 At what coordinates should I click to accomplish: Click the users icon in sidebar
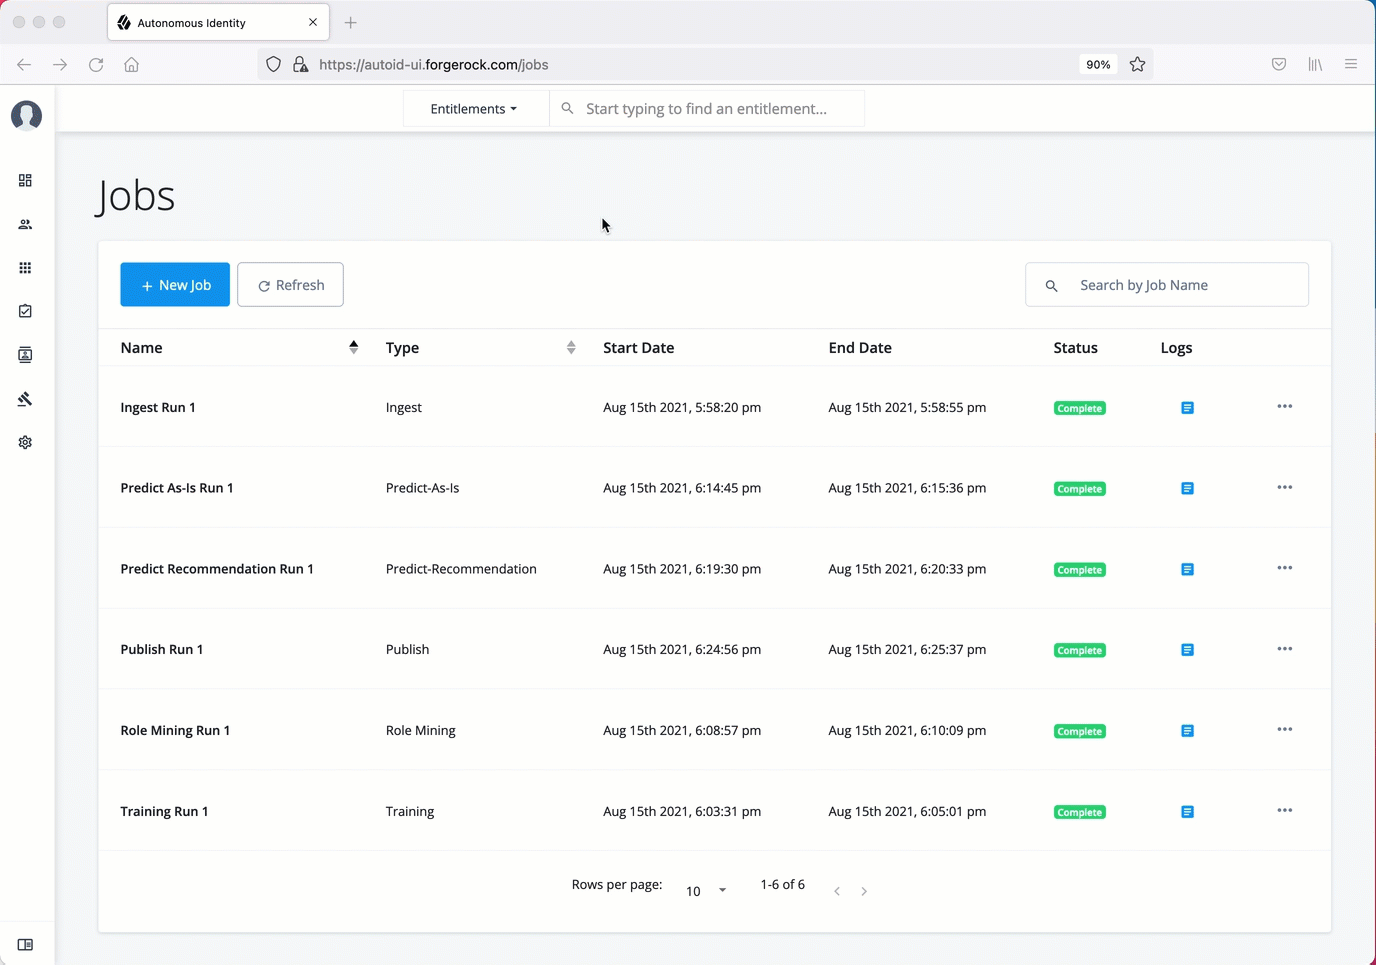pyautogui.click(x=25, y=225)
